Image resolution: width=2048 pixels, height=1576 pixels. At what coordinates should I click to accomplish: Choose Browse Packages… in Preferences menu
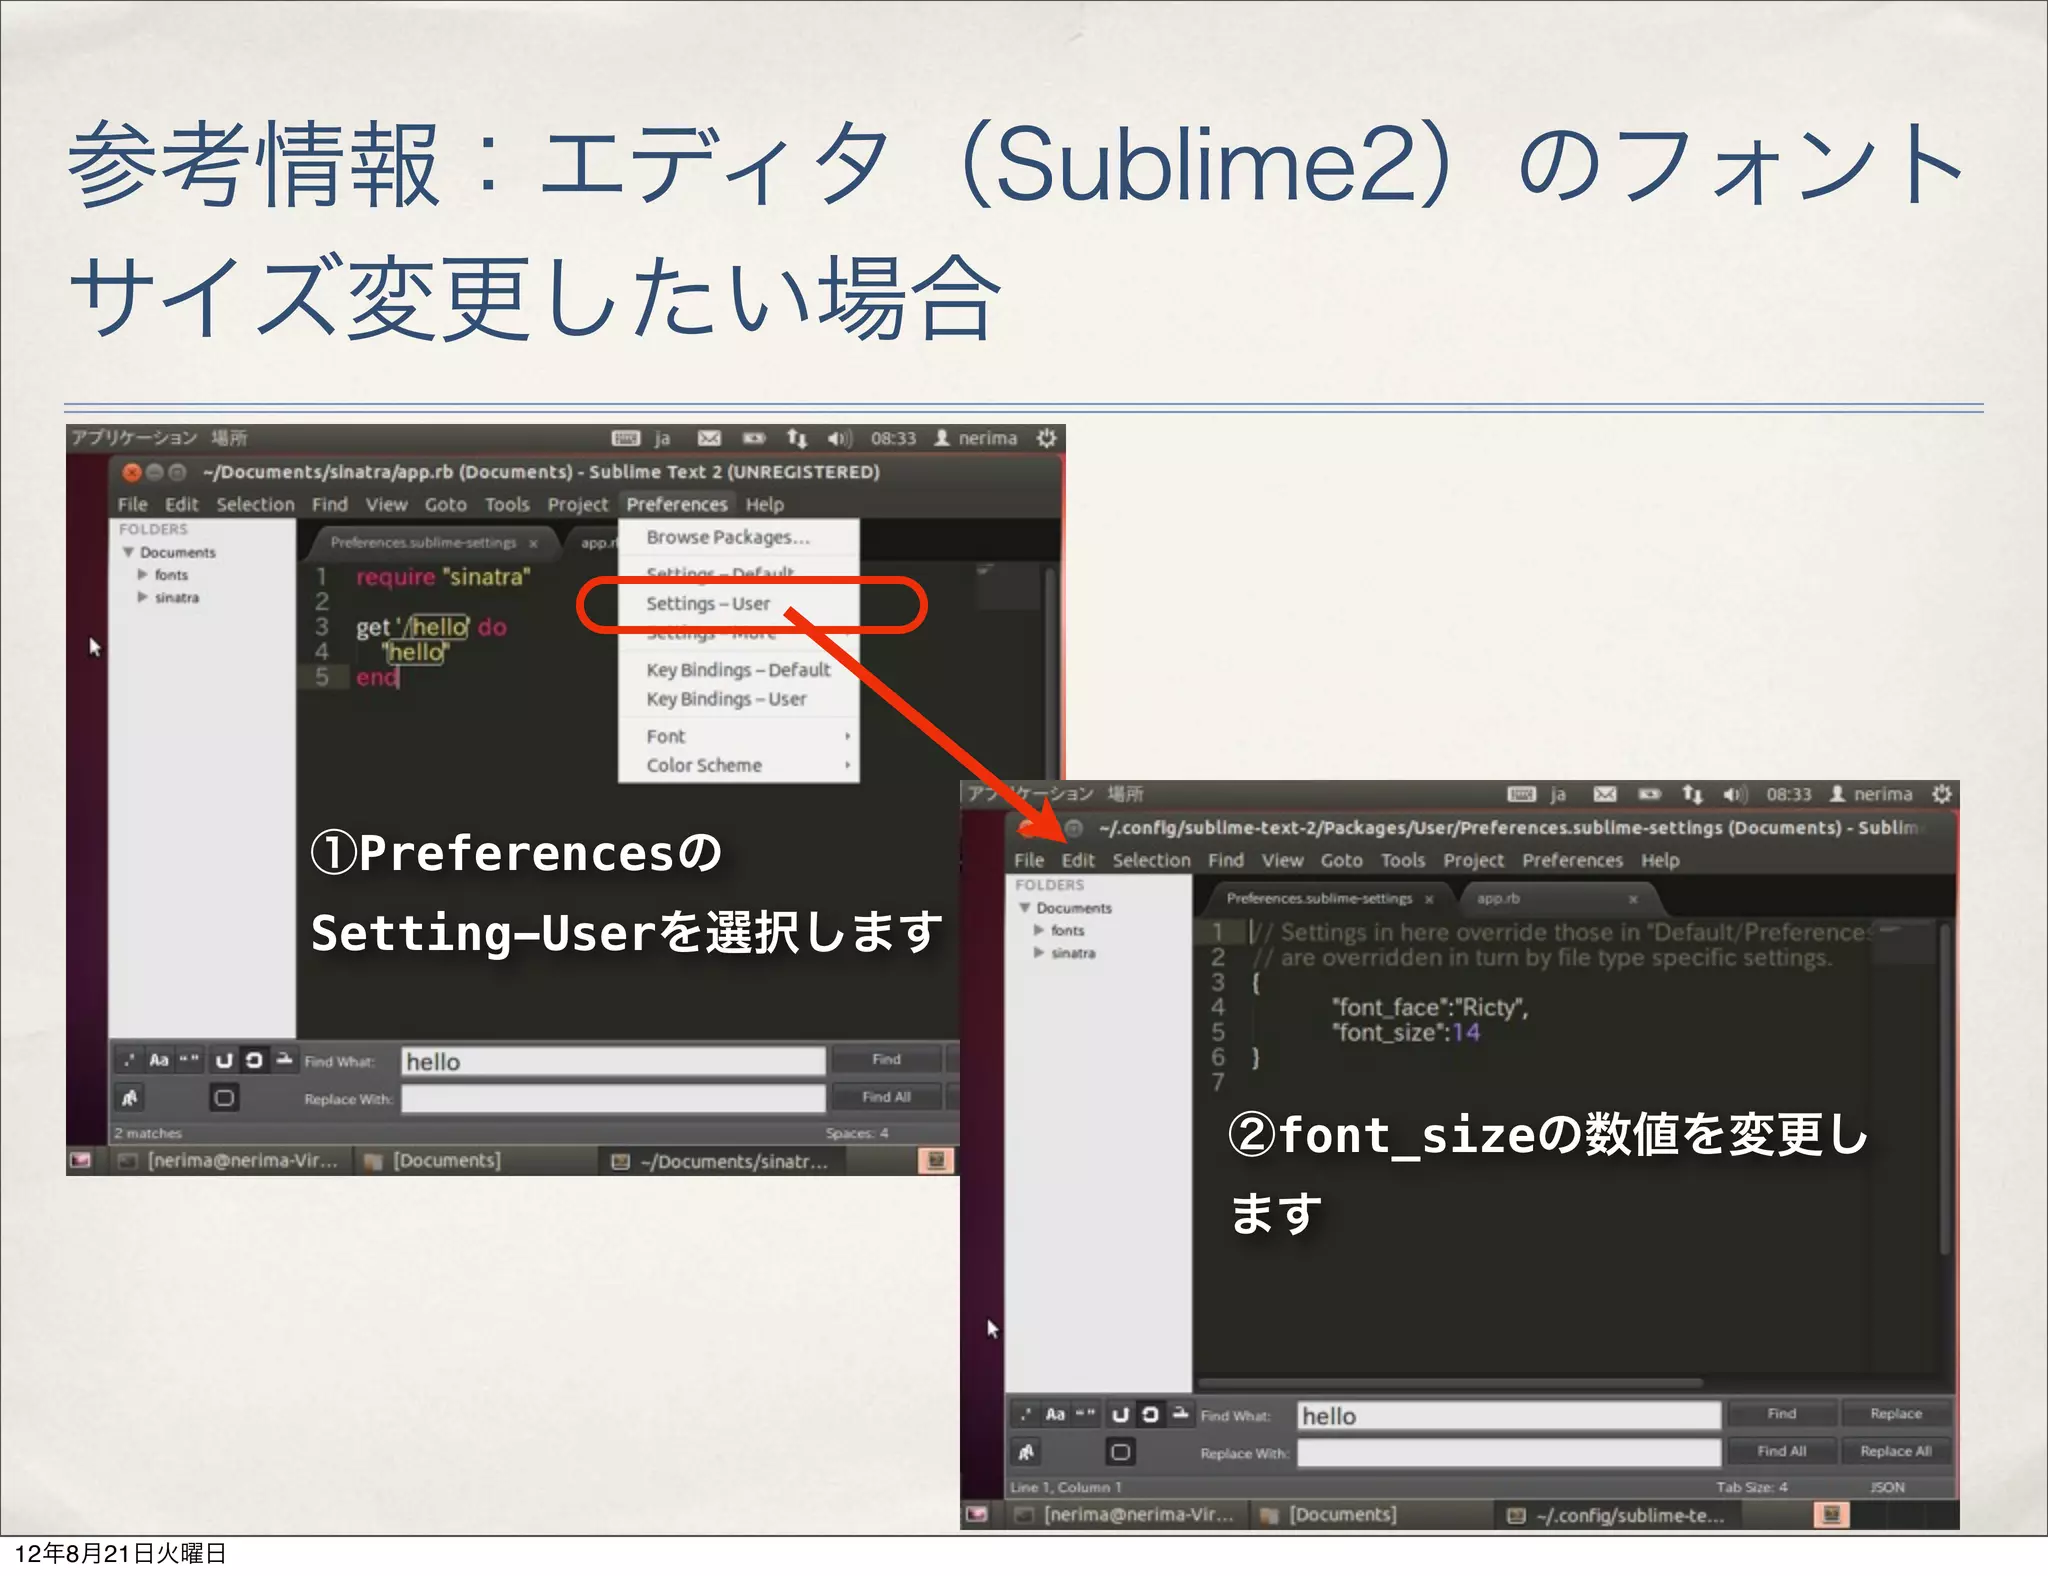(x=739, y=537)
